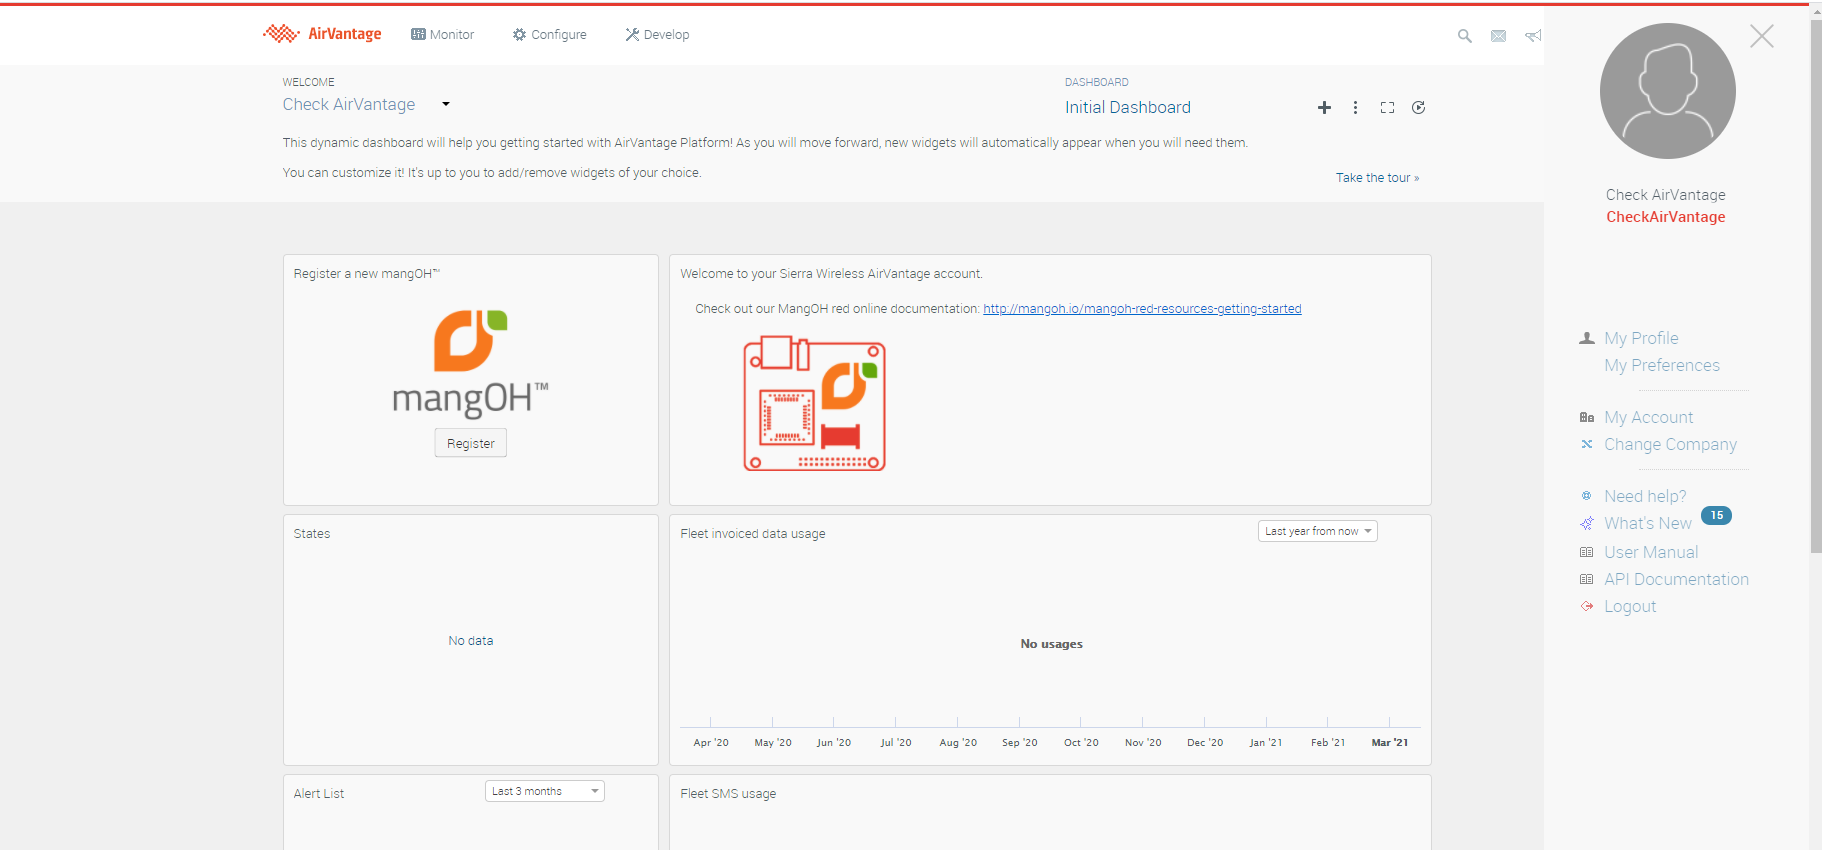The image size is (1822, 850).
Task: Click Logout
Action: pos(1630,607)
